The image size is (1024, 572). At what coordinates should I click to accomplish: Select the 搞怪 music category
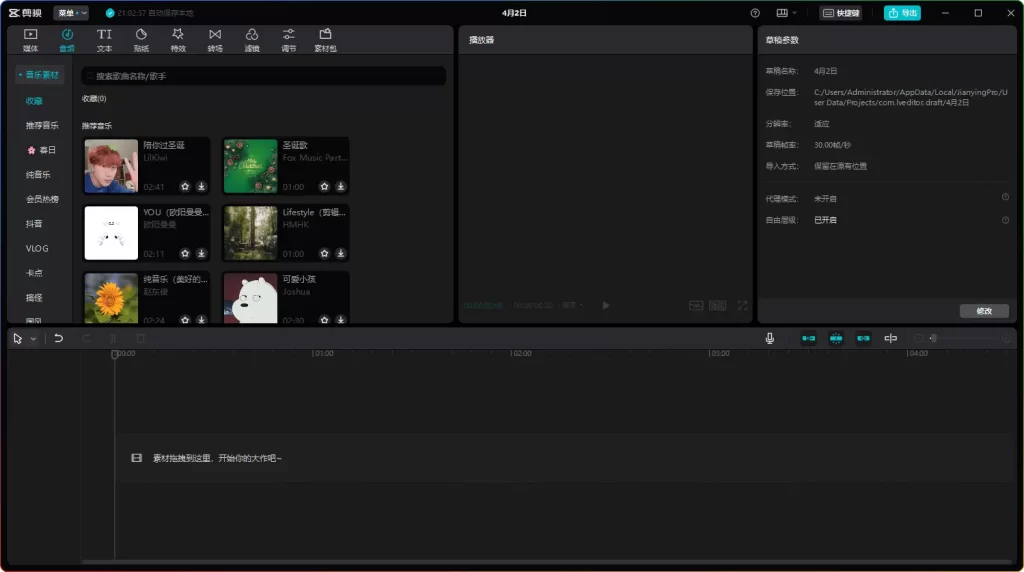pyautogui.click(x=34, y=298)
